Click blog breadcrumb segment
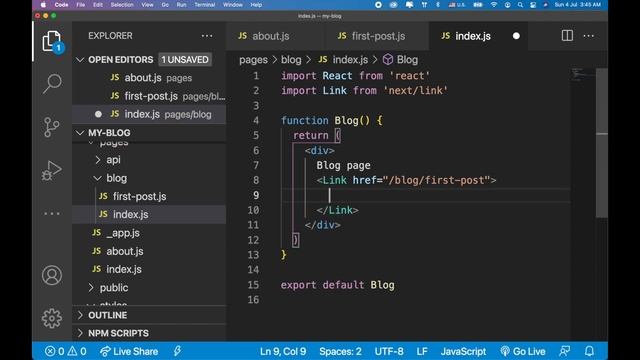The image size is (640, 360). (291, 60)
